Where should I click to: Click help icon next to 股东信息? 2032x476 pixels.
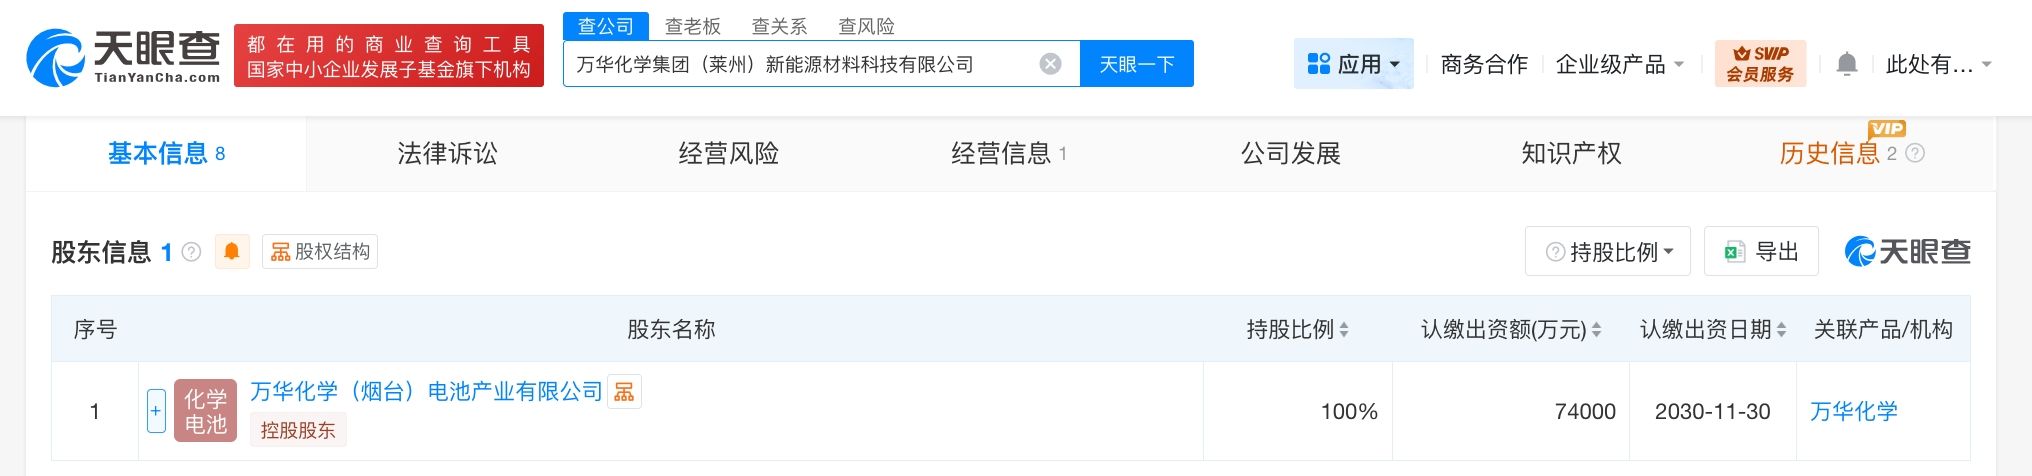[x=192, y=252]
